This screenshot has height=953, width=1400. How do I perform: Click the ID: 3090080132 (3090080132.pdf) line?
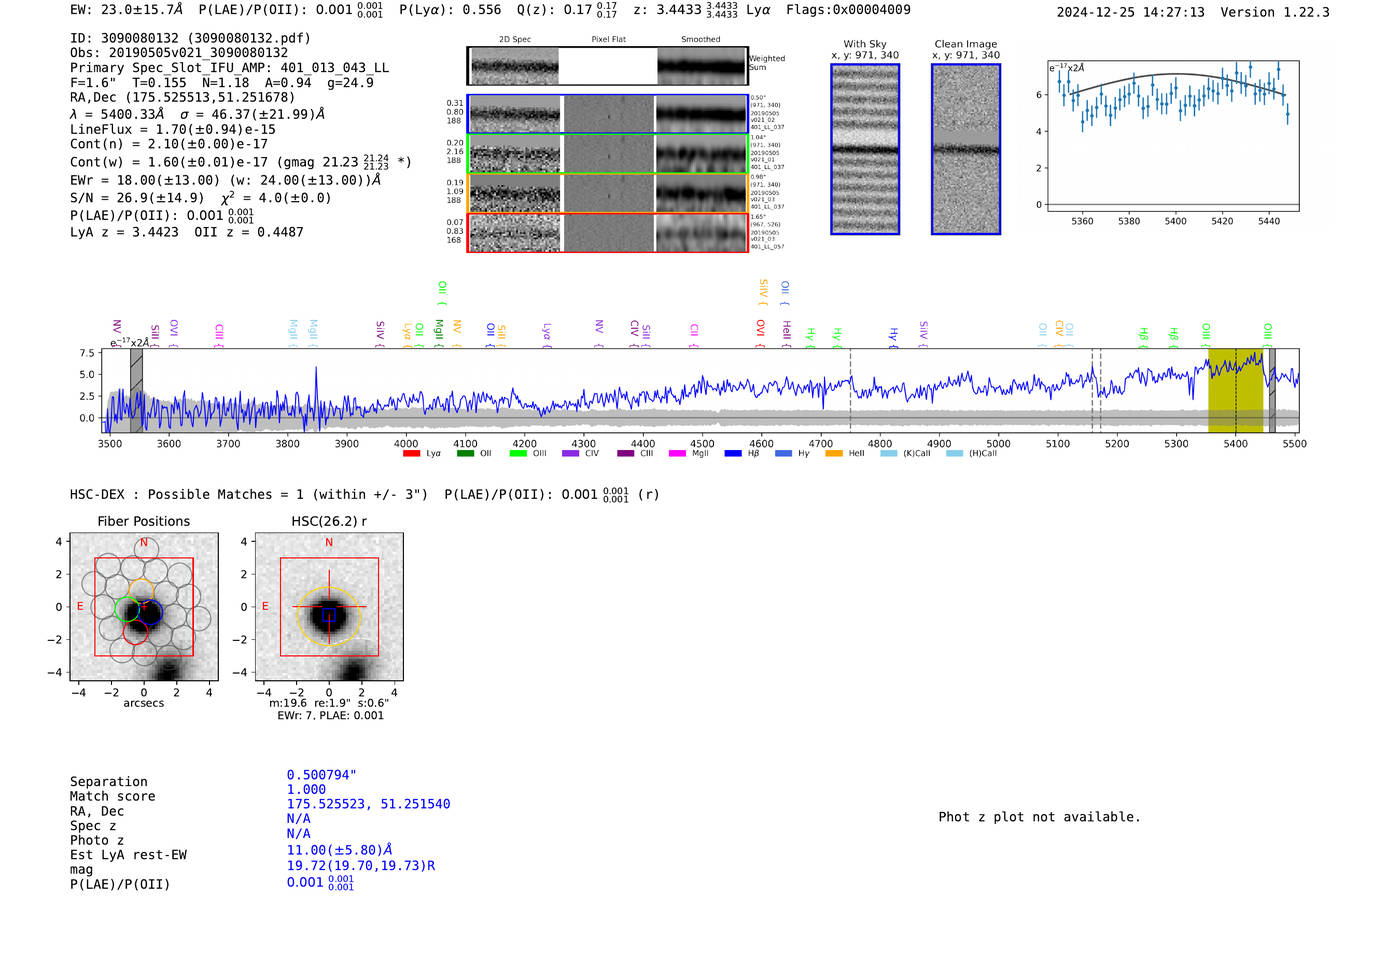(x=190, y=38)
